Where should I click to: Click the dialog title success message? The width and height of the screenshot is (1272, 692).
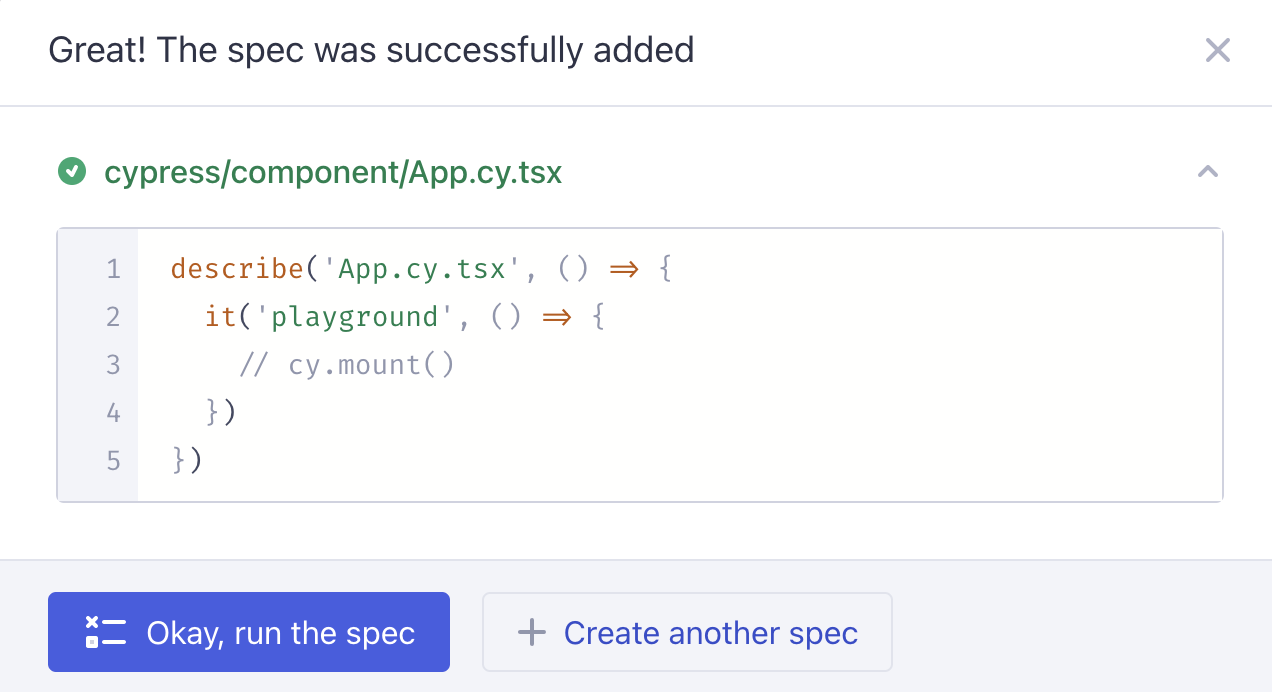click(x=371, y=49)
